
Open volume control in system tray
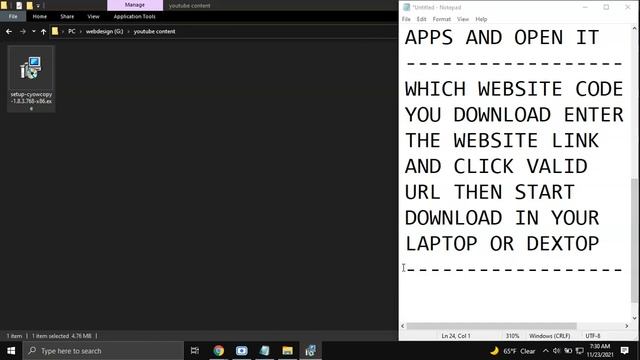coord(556,351)
